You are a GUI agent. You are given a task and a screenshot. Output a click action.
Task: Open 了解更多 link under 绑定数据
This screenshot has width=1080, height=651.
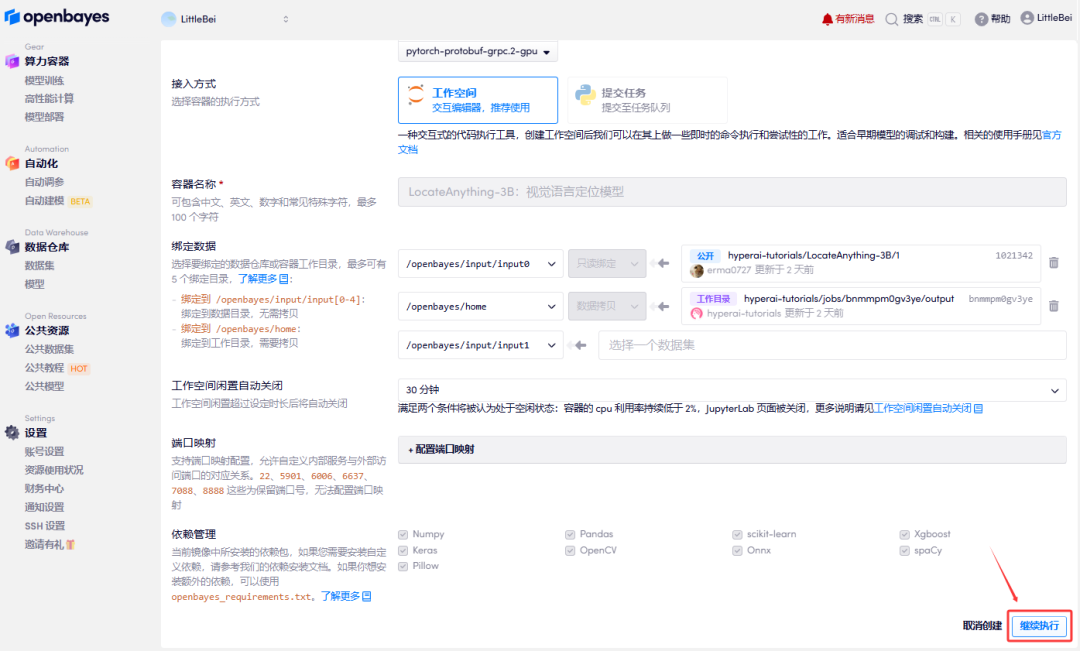point(263,278)
